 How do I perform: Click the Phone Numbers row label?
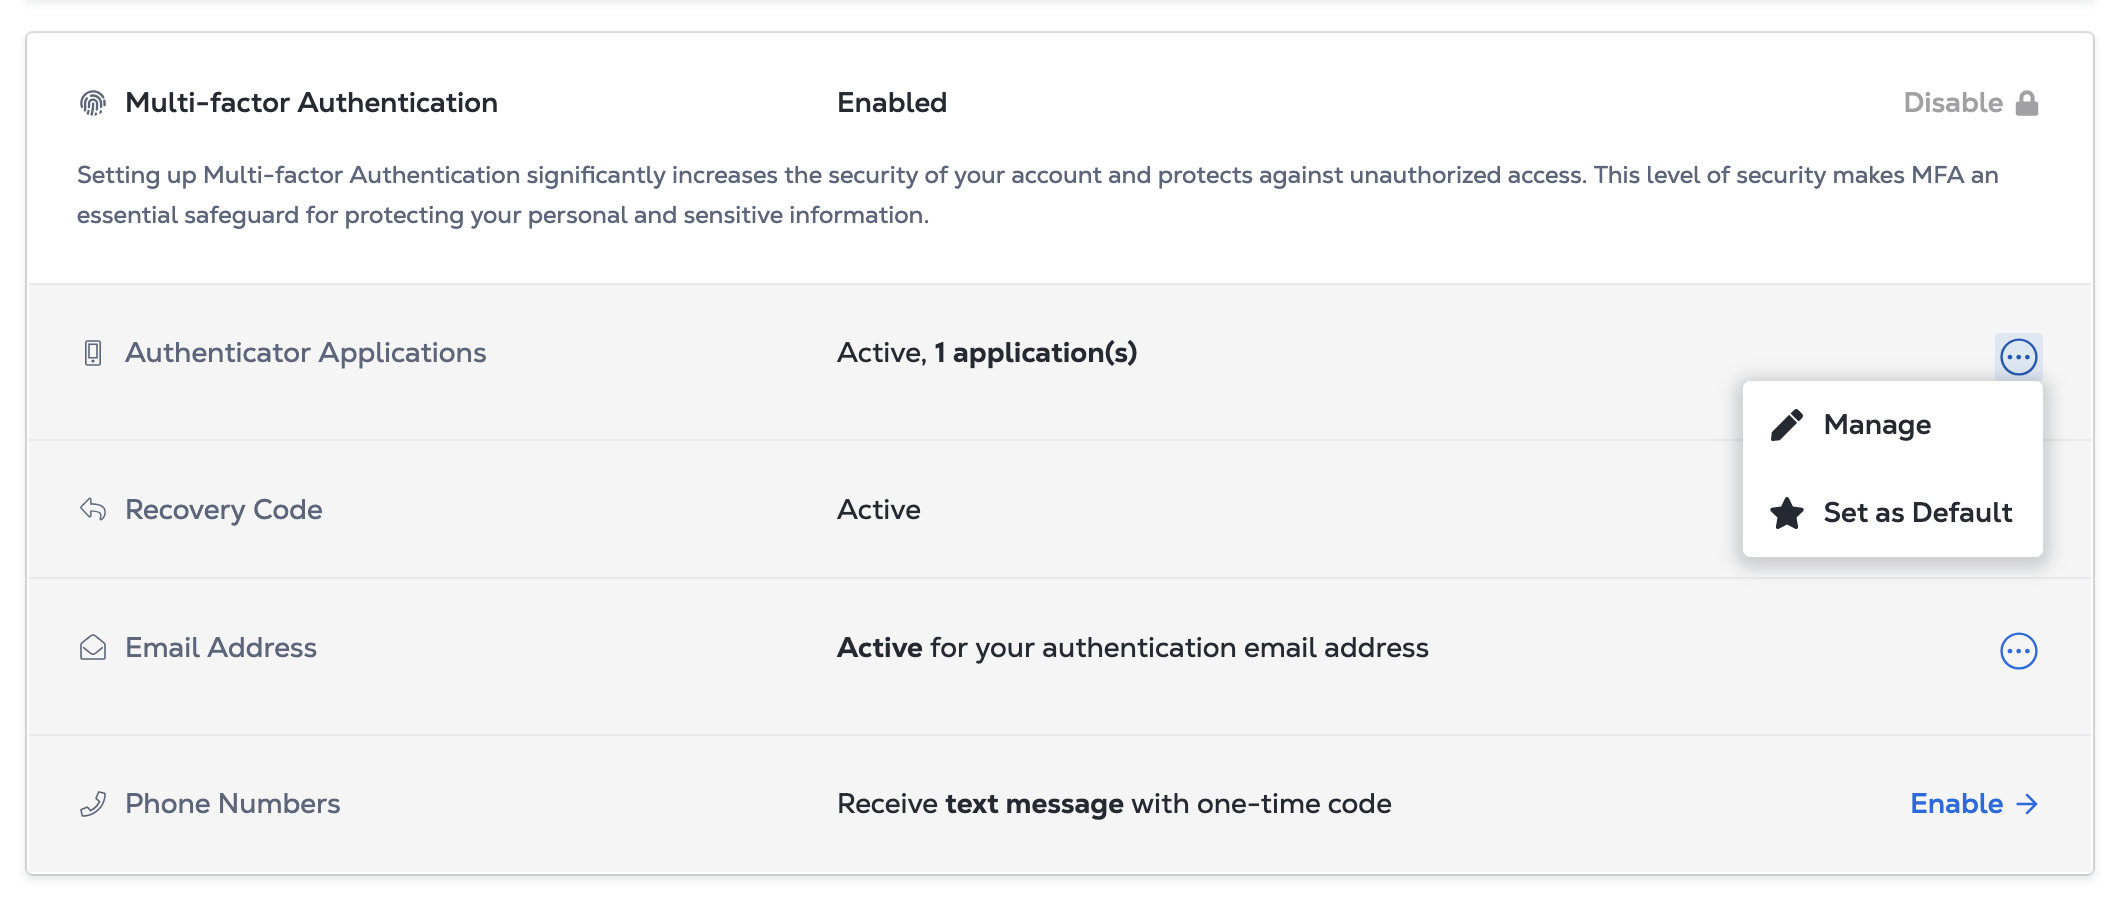point(233,804)
